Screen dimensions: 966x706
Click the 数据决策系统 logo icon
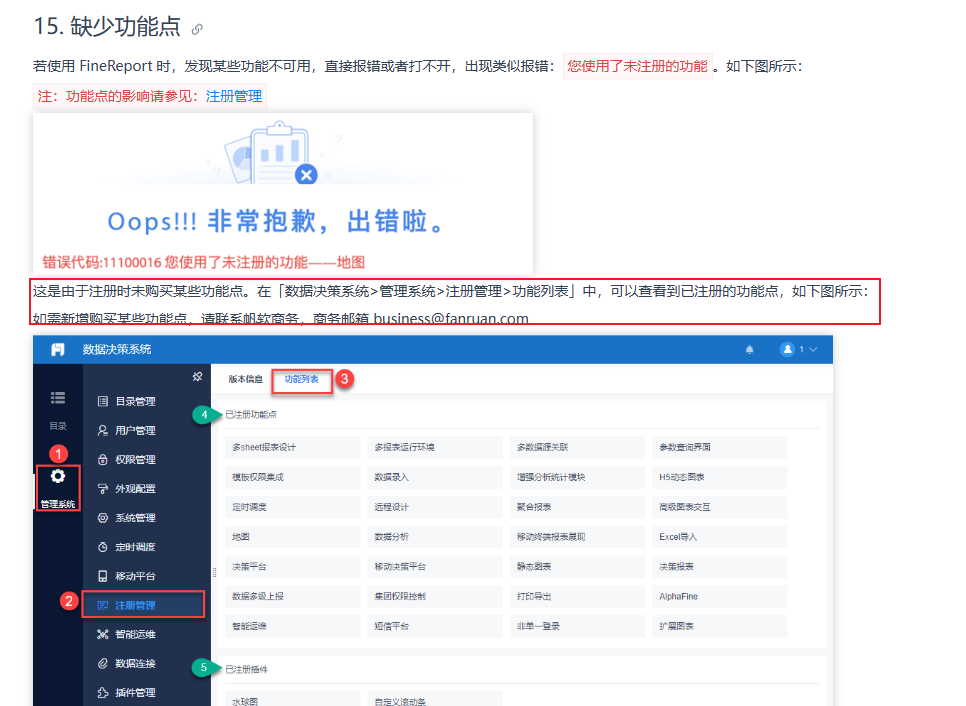pos(58,349)
